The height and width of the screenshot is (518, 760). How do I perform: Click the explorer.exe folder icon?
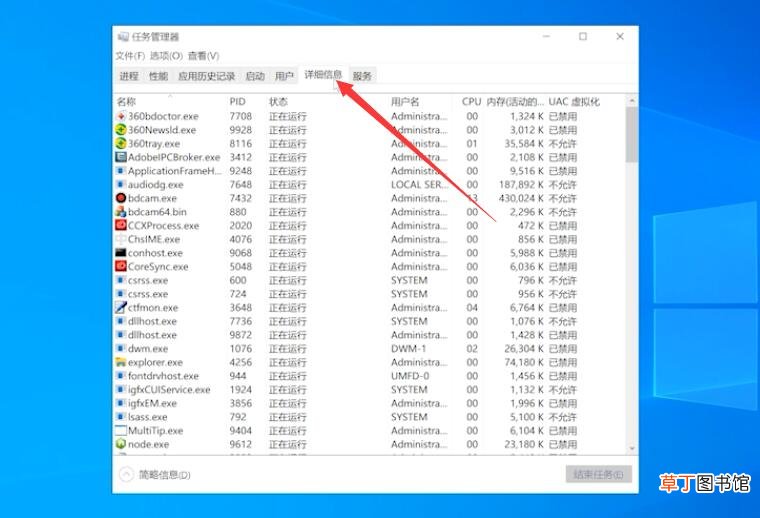(121, 362)
